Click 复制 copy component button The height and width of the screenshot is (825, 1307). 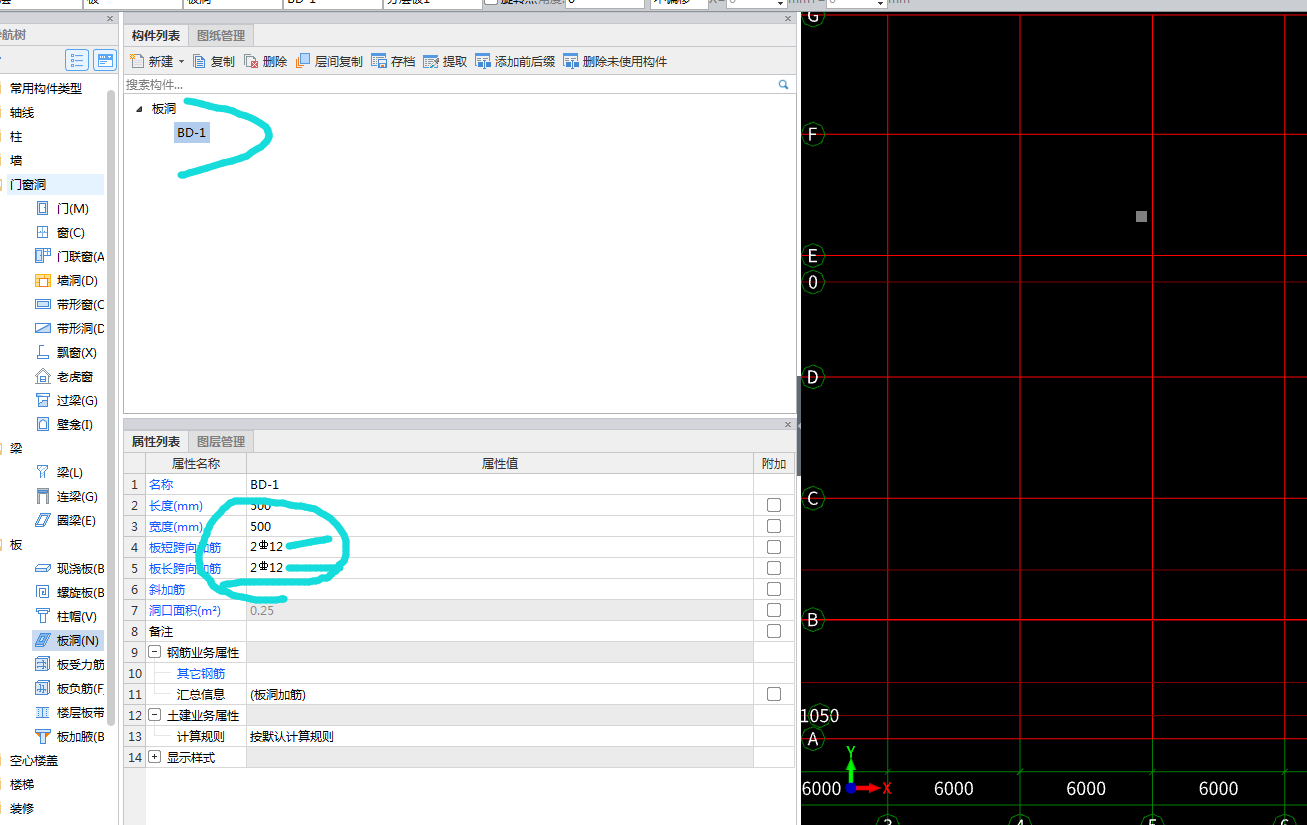(214, 61)
